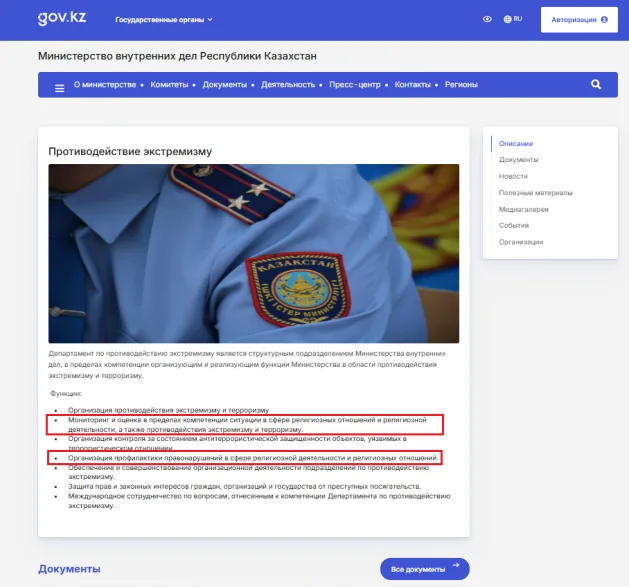Click the user icon in Авторизация

[x=604, y=20]
